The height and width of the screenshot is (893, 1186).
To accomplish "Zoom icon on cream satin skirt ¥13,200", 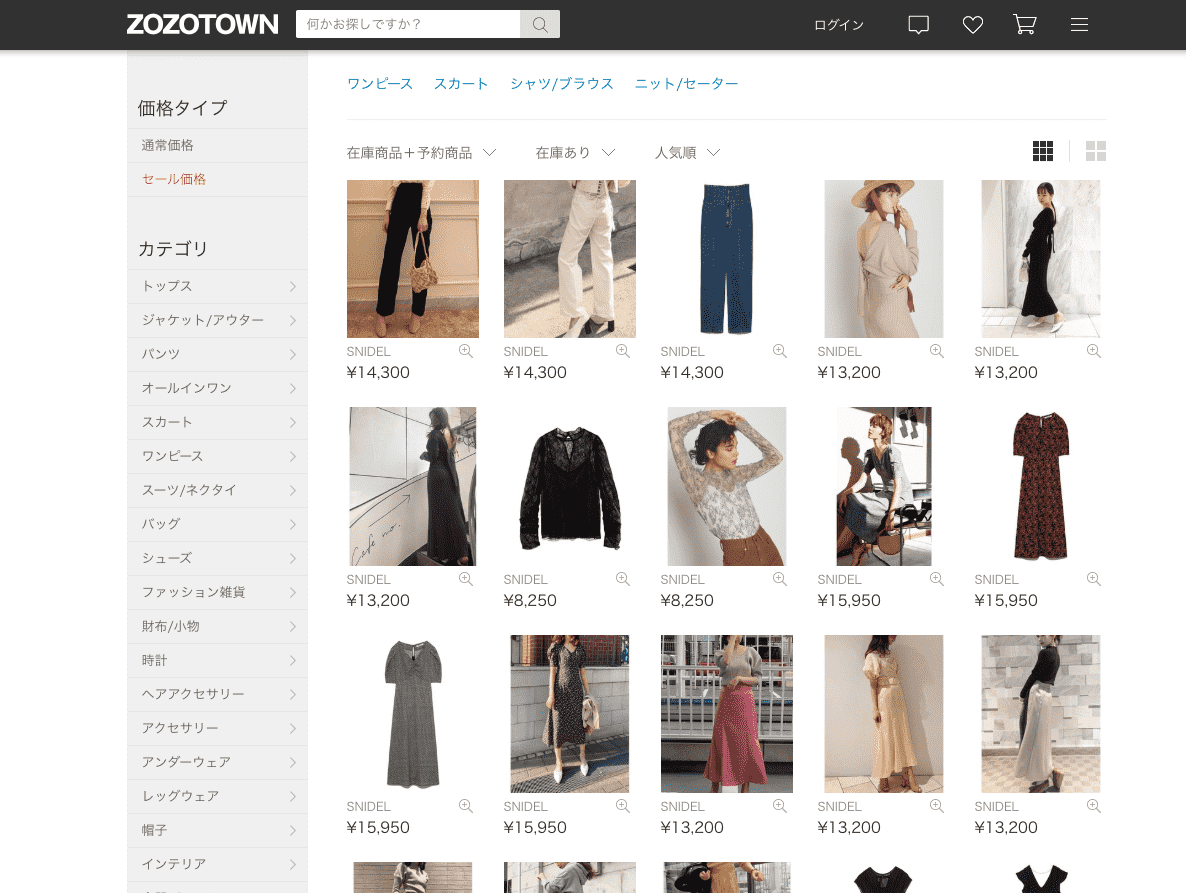I will tap(937, 807).
